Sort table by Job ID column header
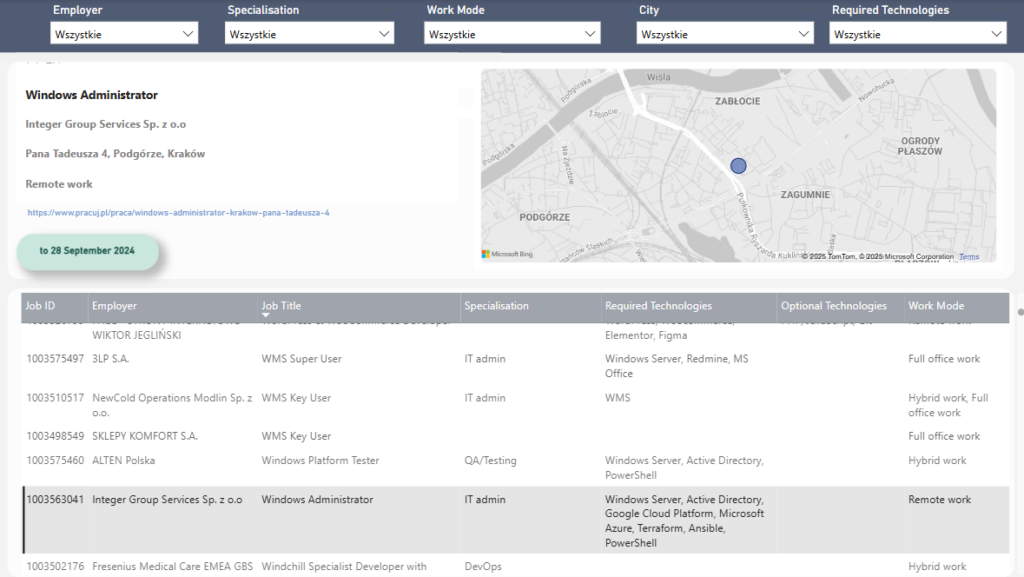 point(41,306)
